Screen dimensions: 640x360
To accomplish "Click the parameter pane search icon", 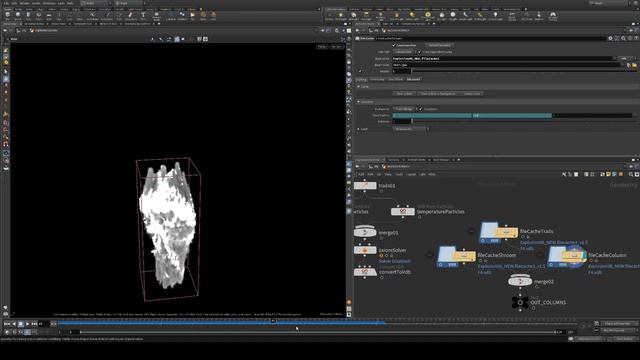I will click(x=623, y=38).
